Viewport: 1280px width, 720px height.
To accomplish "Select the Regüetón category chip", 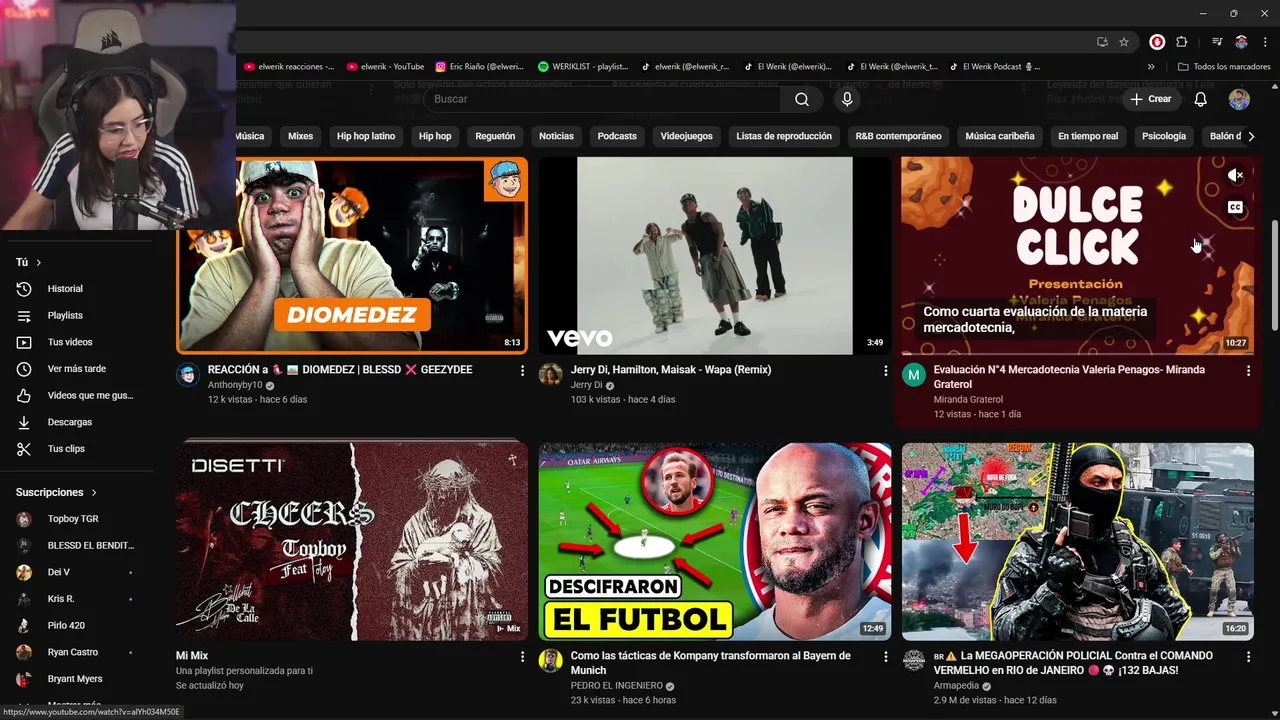I will pyautogui.click(x=495, y=136).
